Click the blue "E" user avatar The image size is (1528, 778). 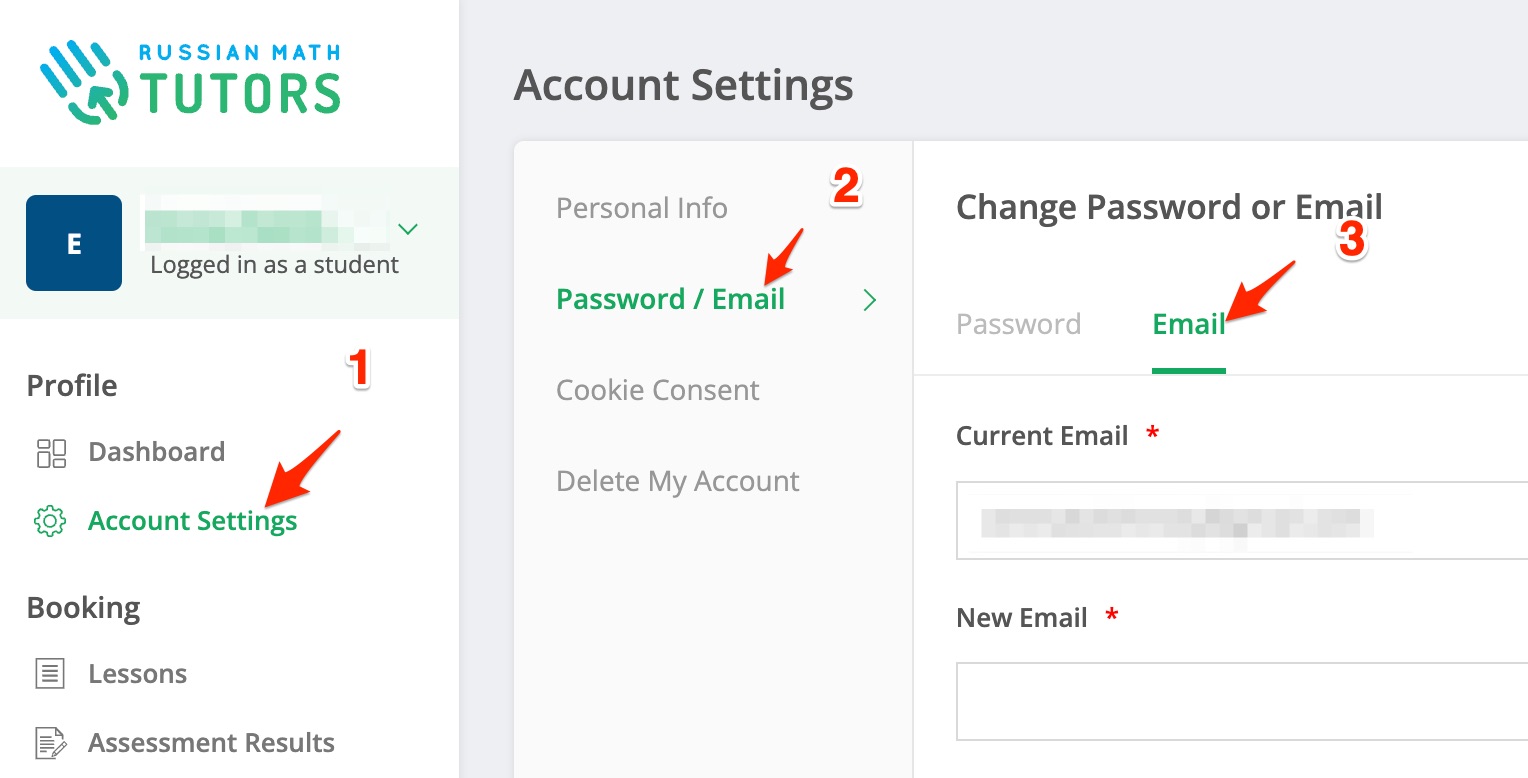[74, 243]
